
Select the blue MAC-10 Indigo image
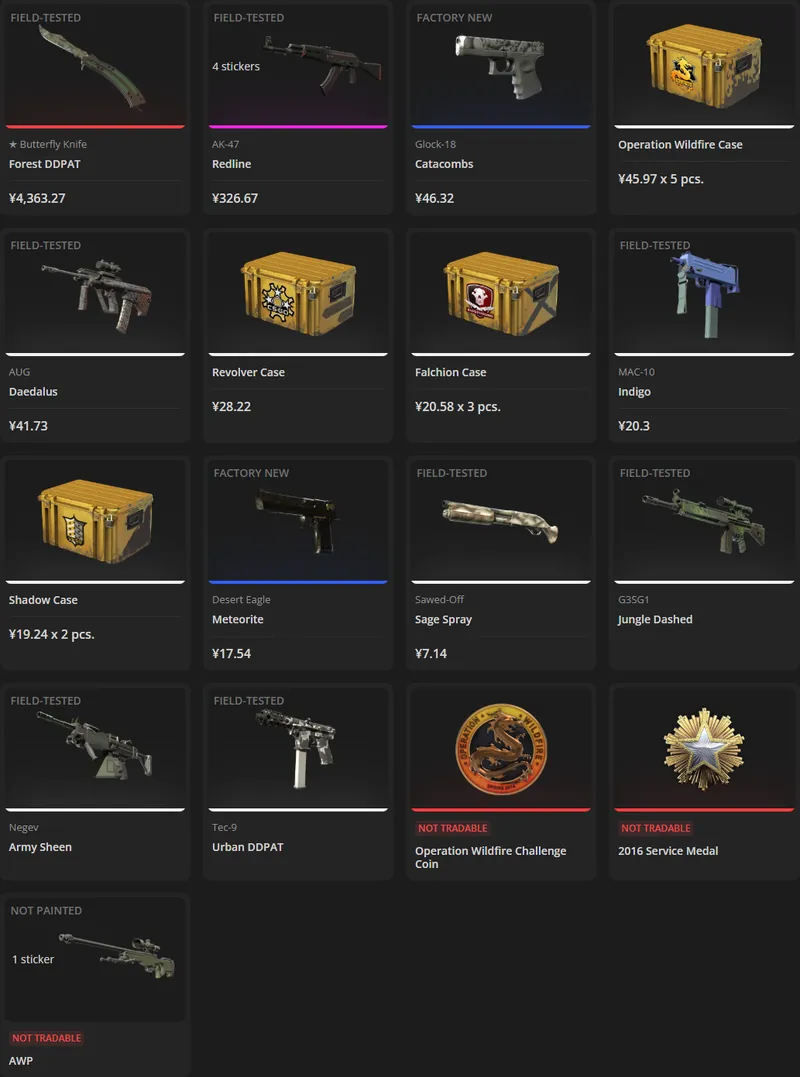699,294
